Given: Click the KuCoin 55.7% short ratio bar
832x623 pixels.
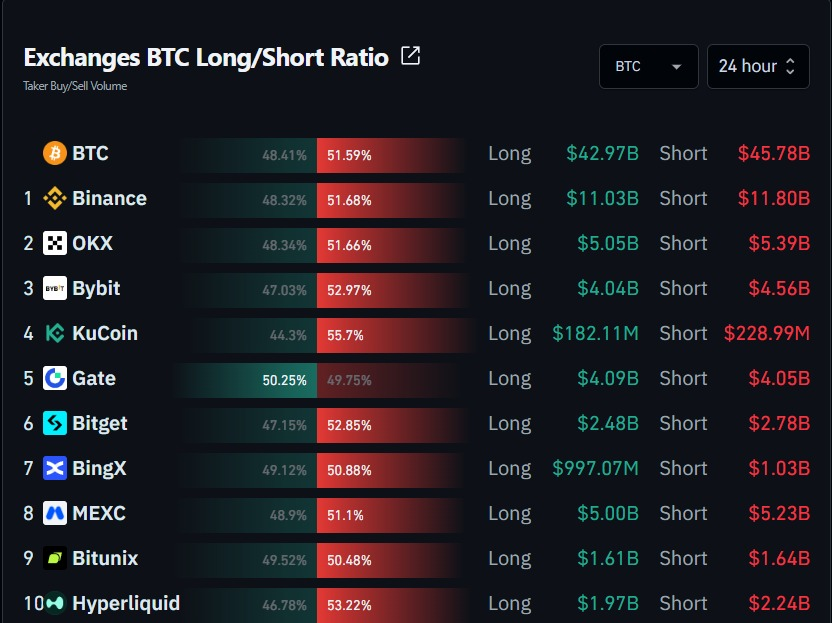Looking at the screenshot, I should pyautogui.click(x=395, y=335).
